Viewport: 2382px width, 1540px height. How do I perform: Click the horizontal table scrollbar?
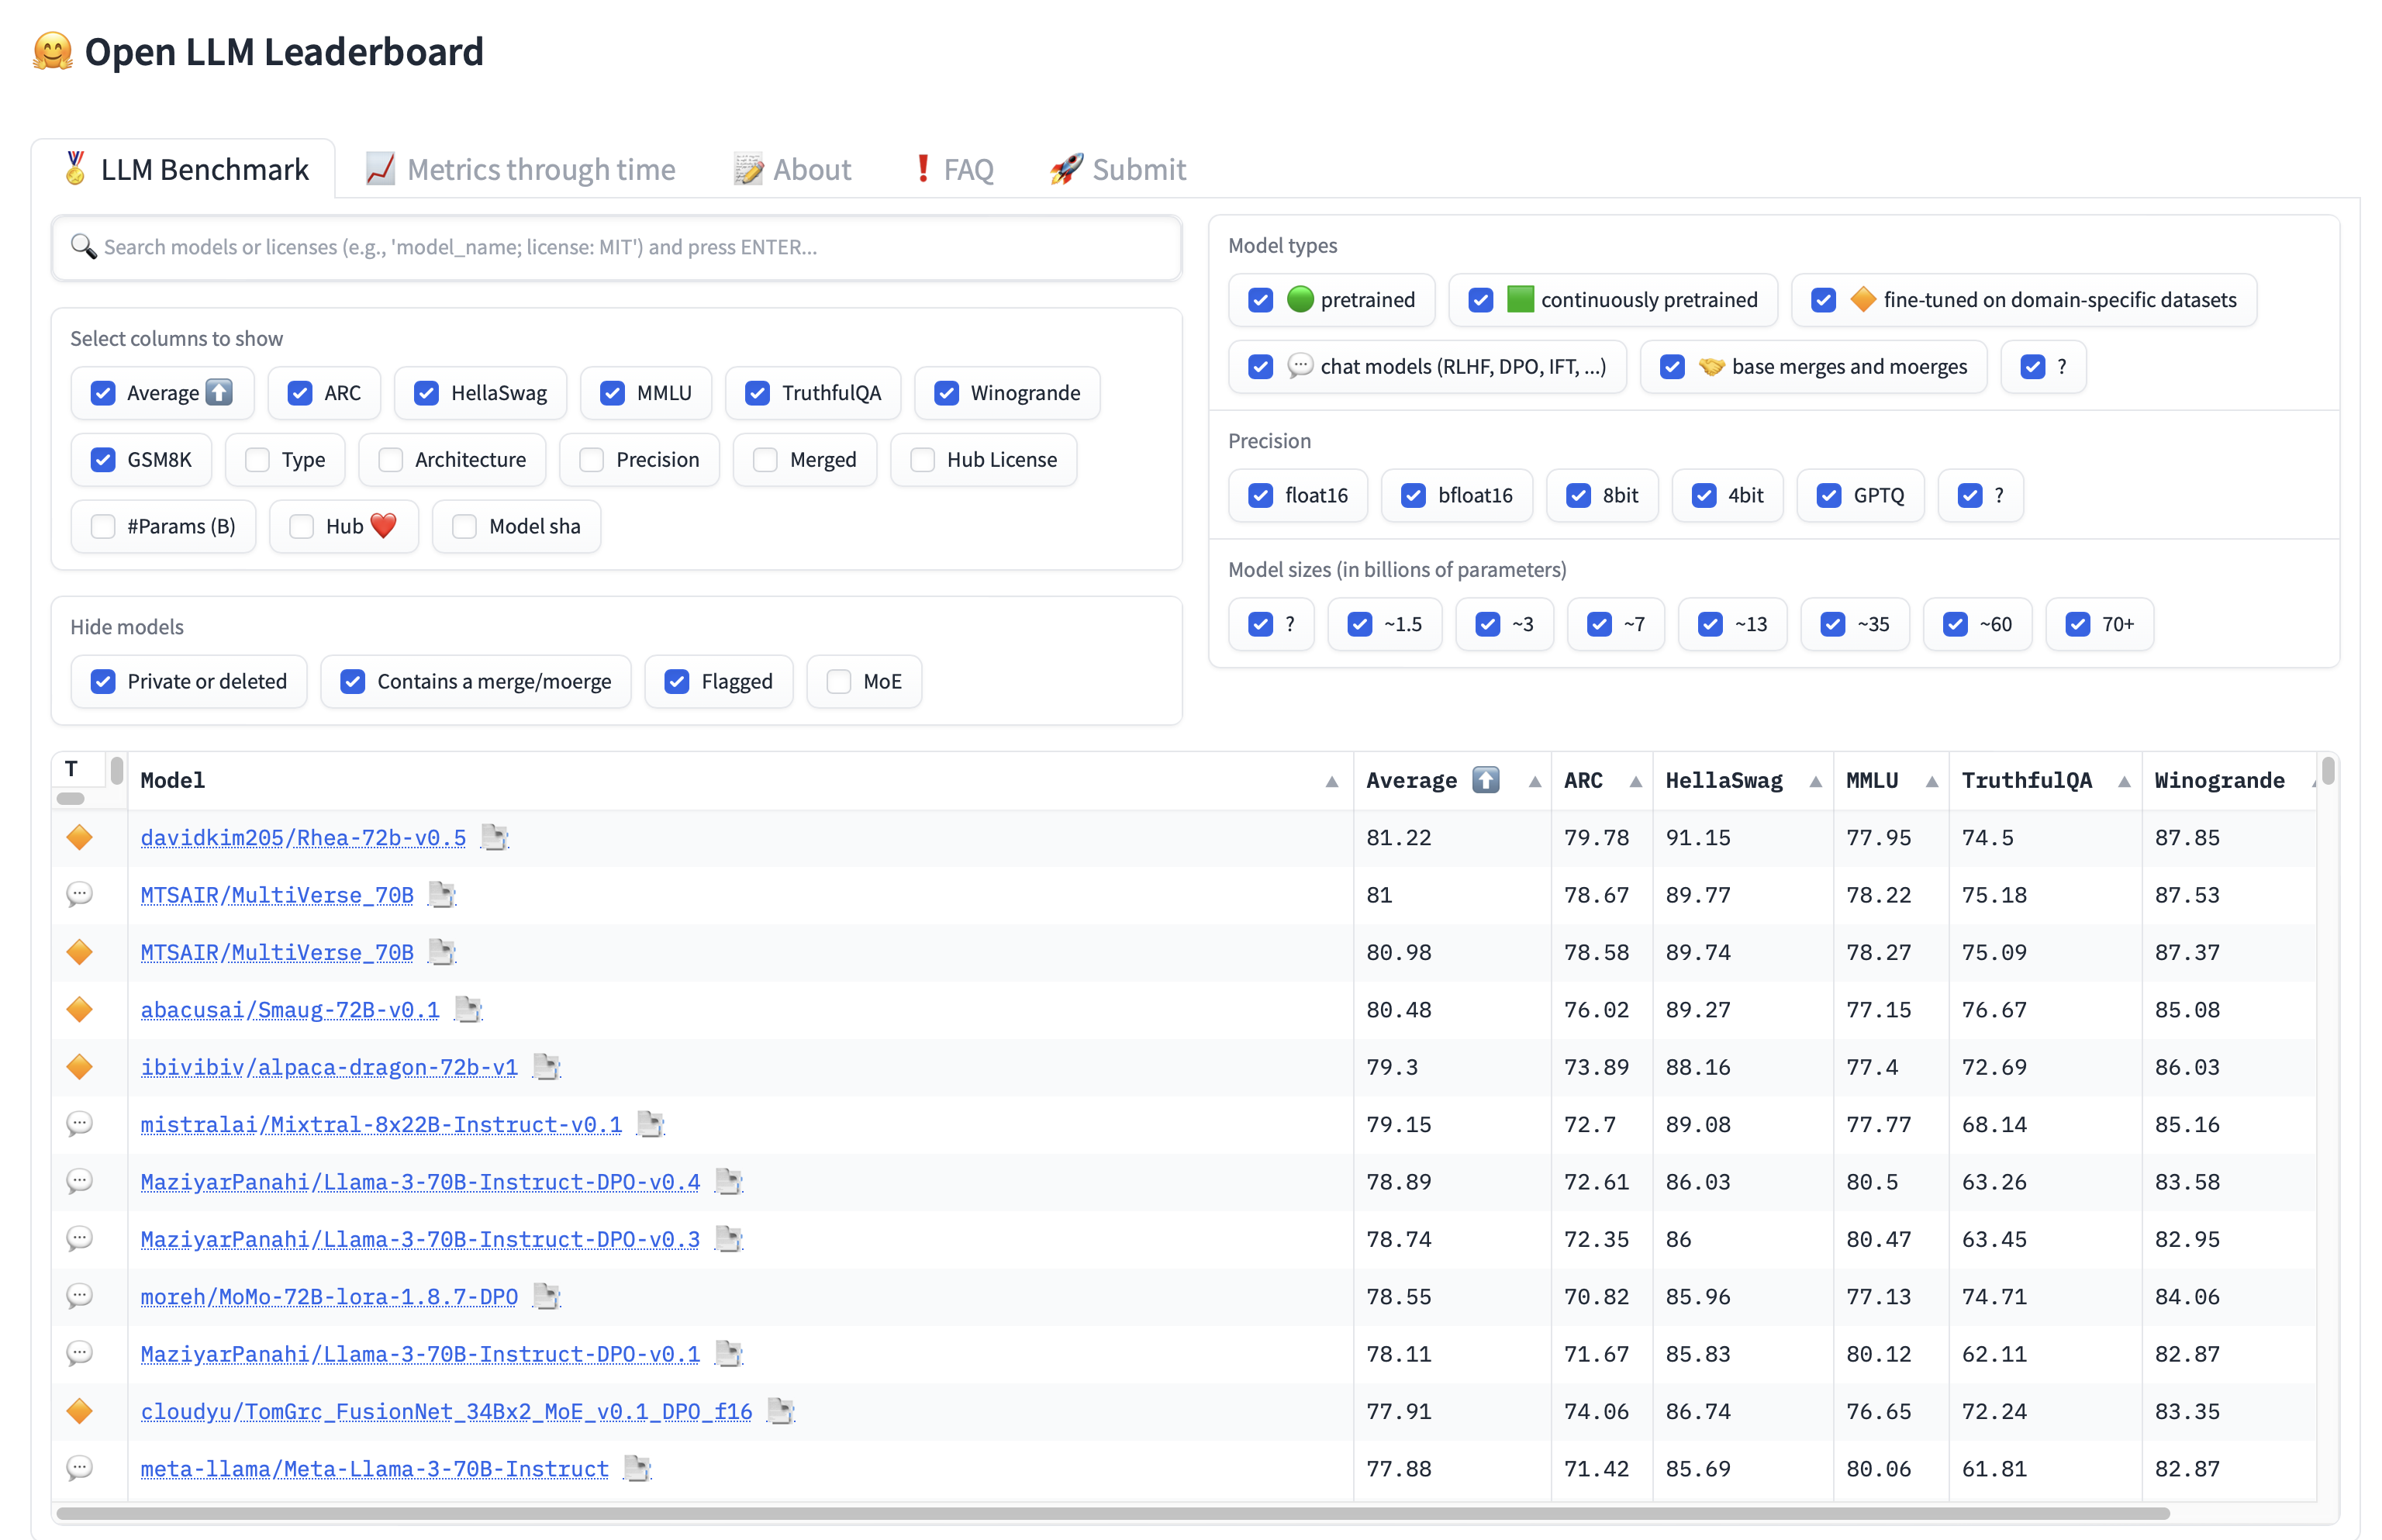[1112, 1513]
